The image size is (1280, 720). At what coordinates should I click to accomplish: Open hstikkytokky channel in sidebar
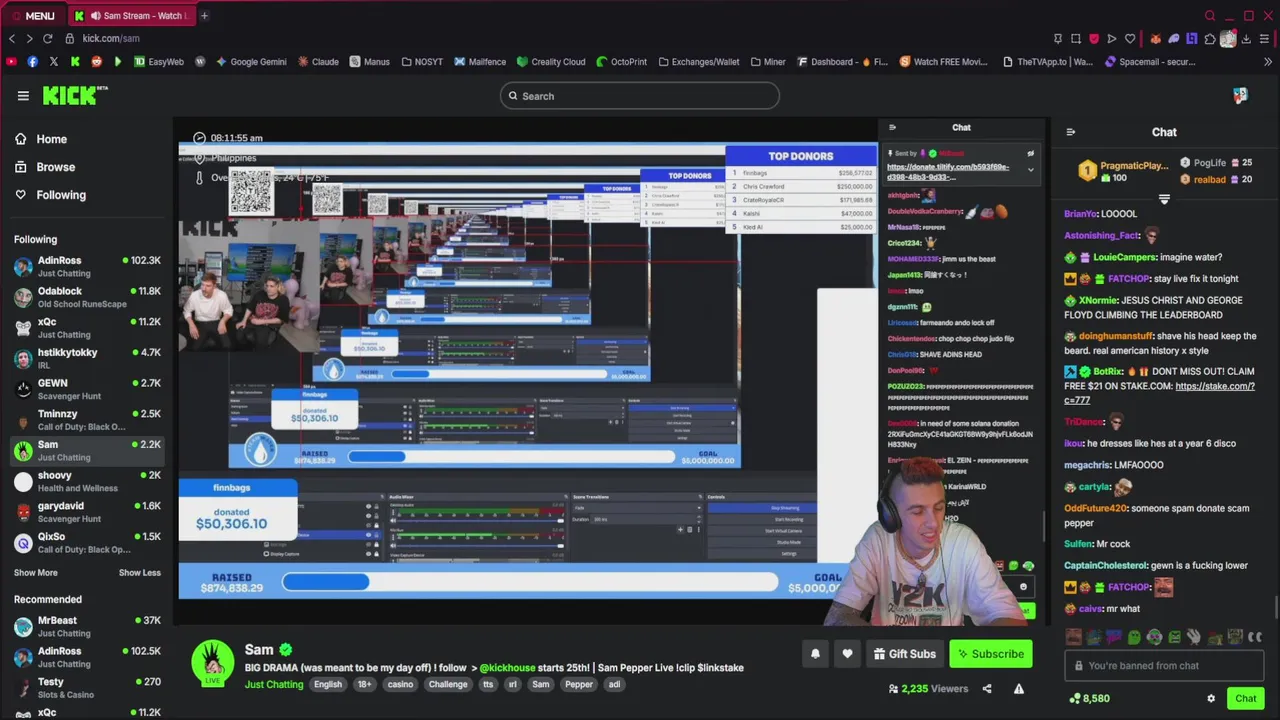click(87, 358)
